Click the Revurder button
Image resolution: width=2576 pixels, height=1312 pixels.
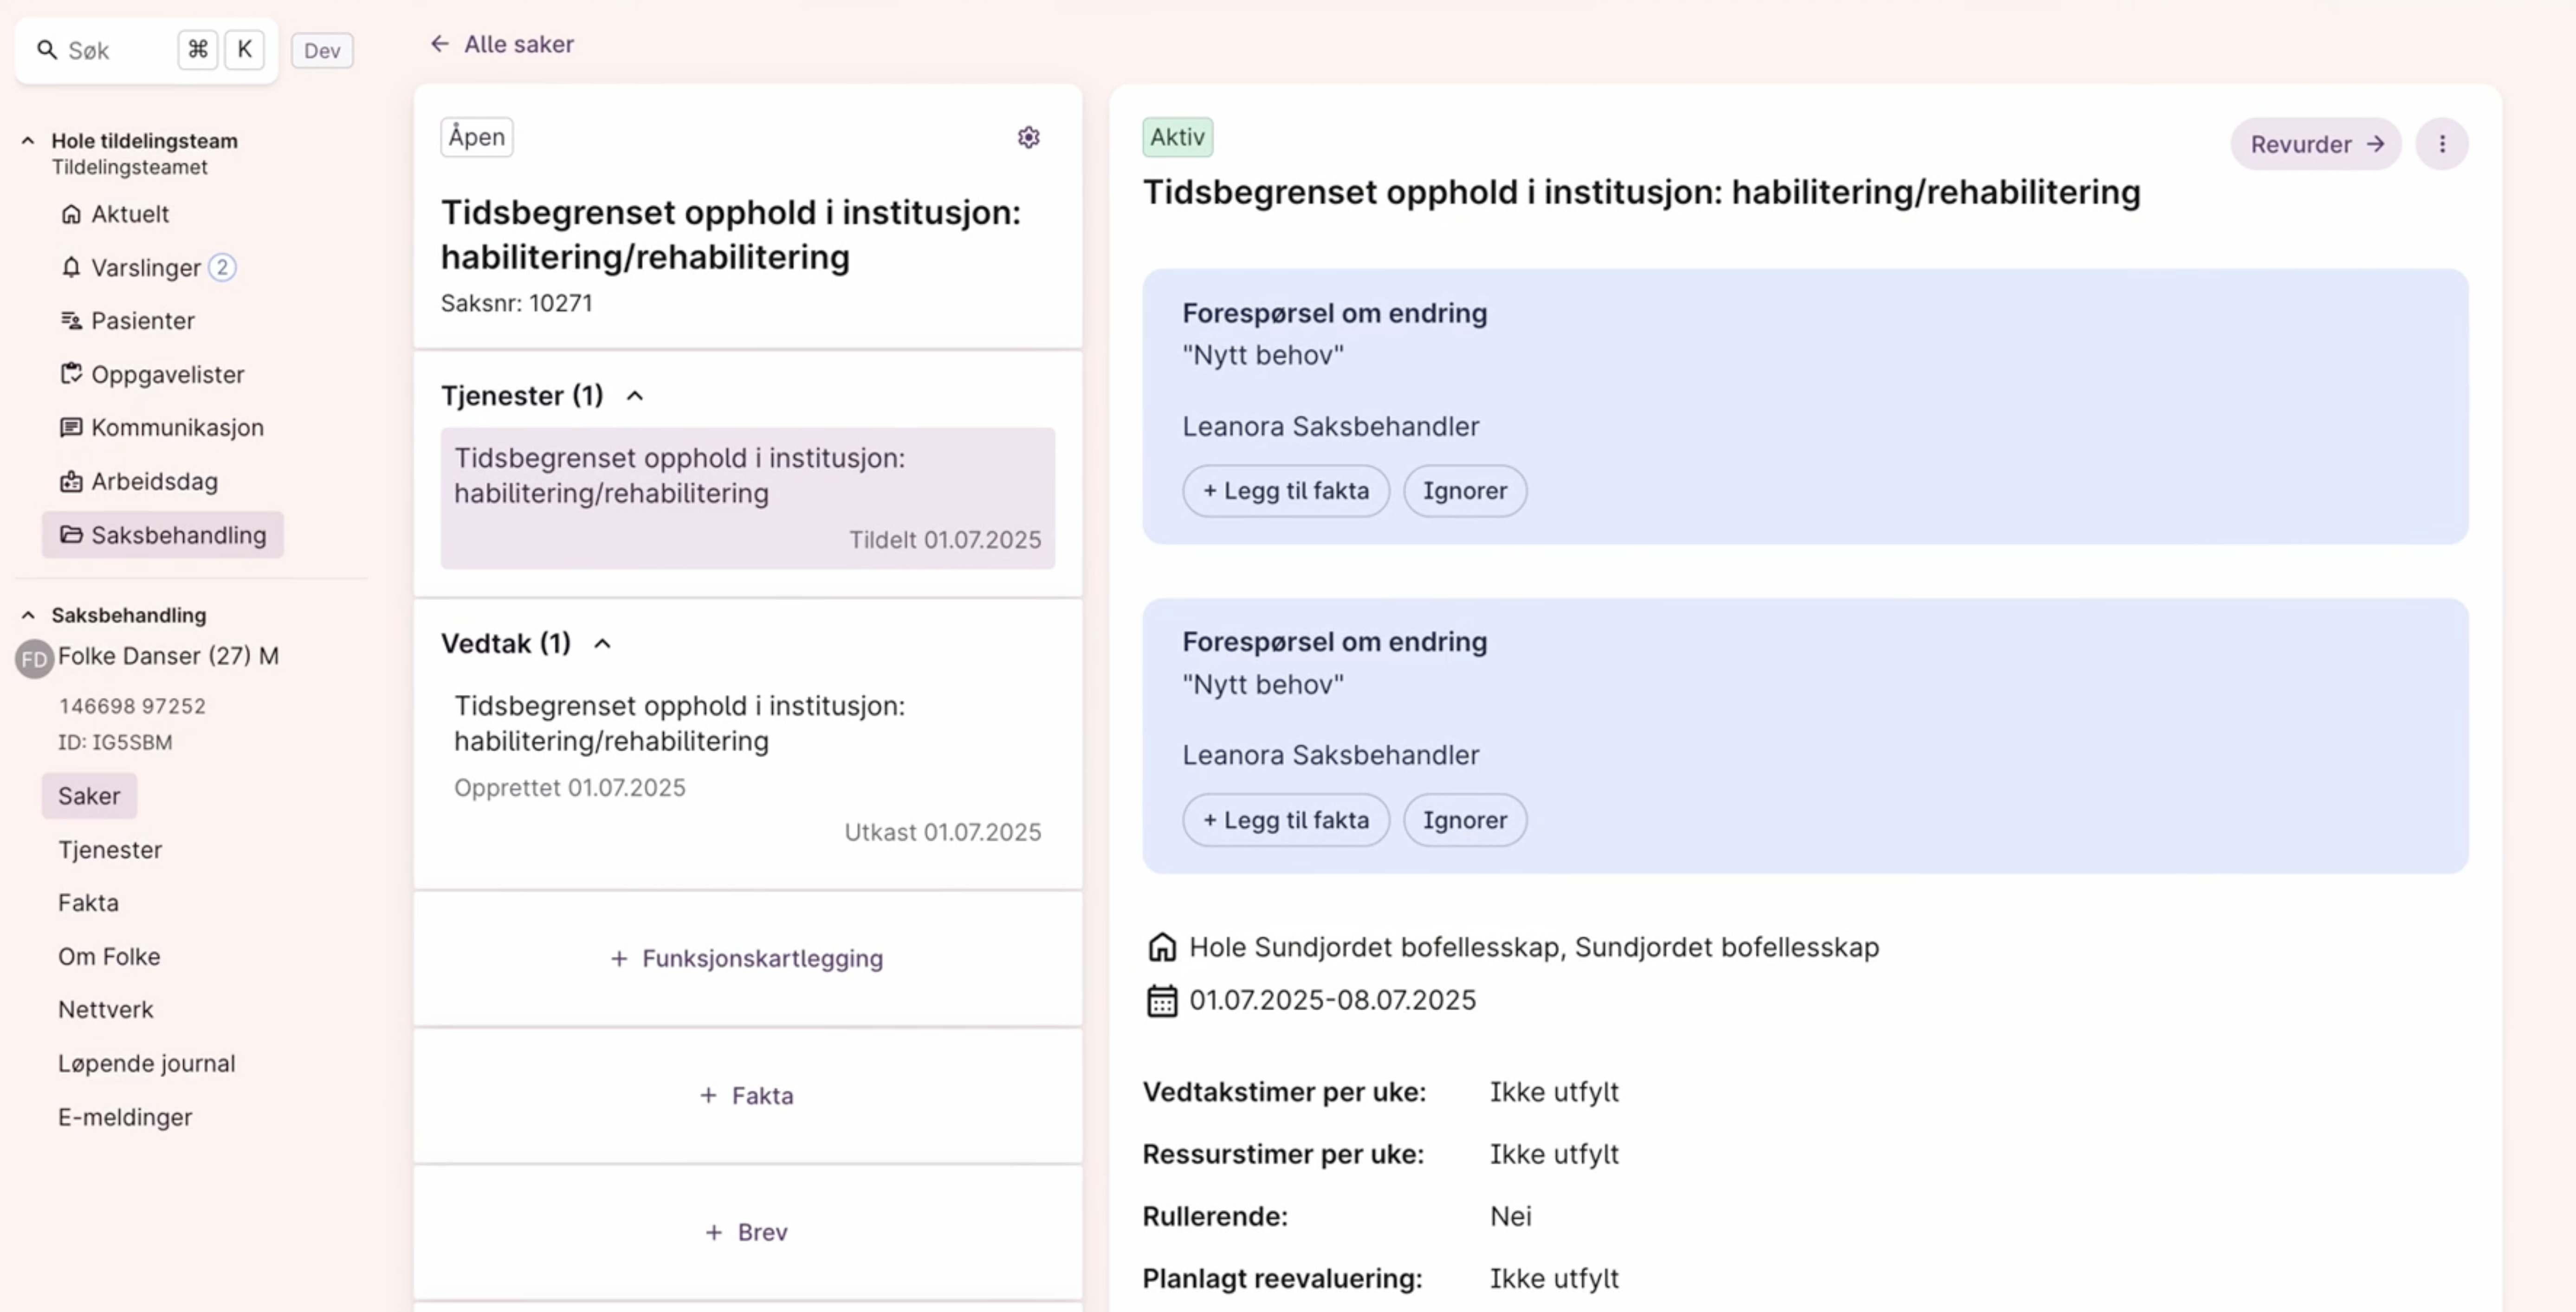(2315, 144)
